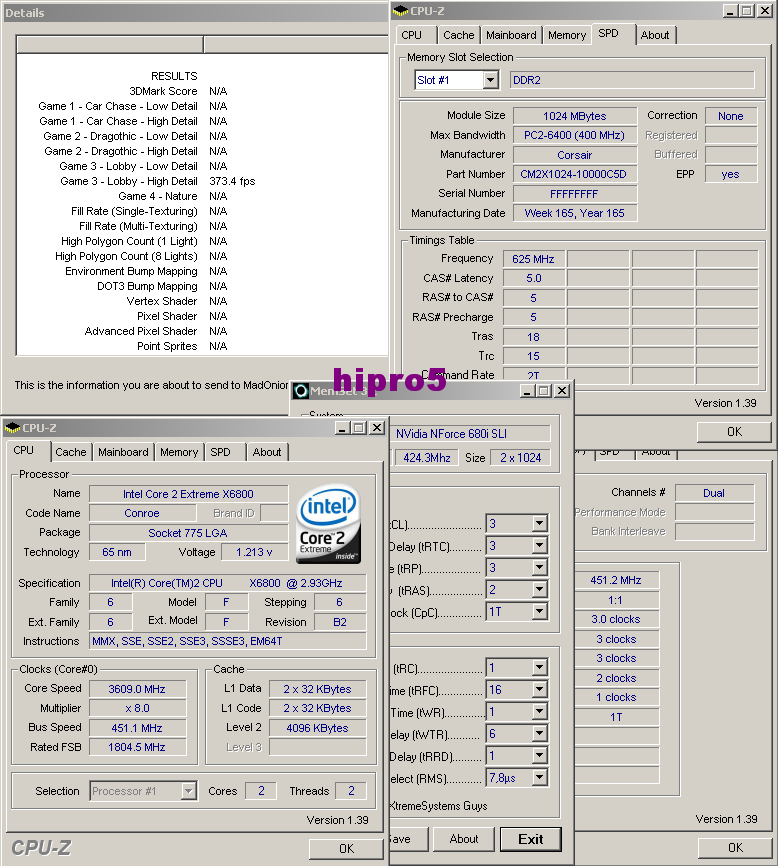Click the Code Name value Conroe

(x=141, y=513)
